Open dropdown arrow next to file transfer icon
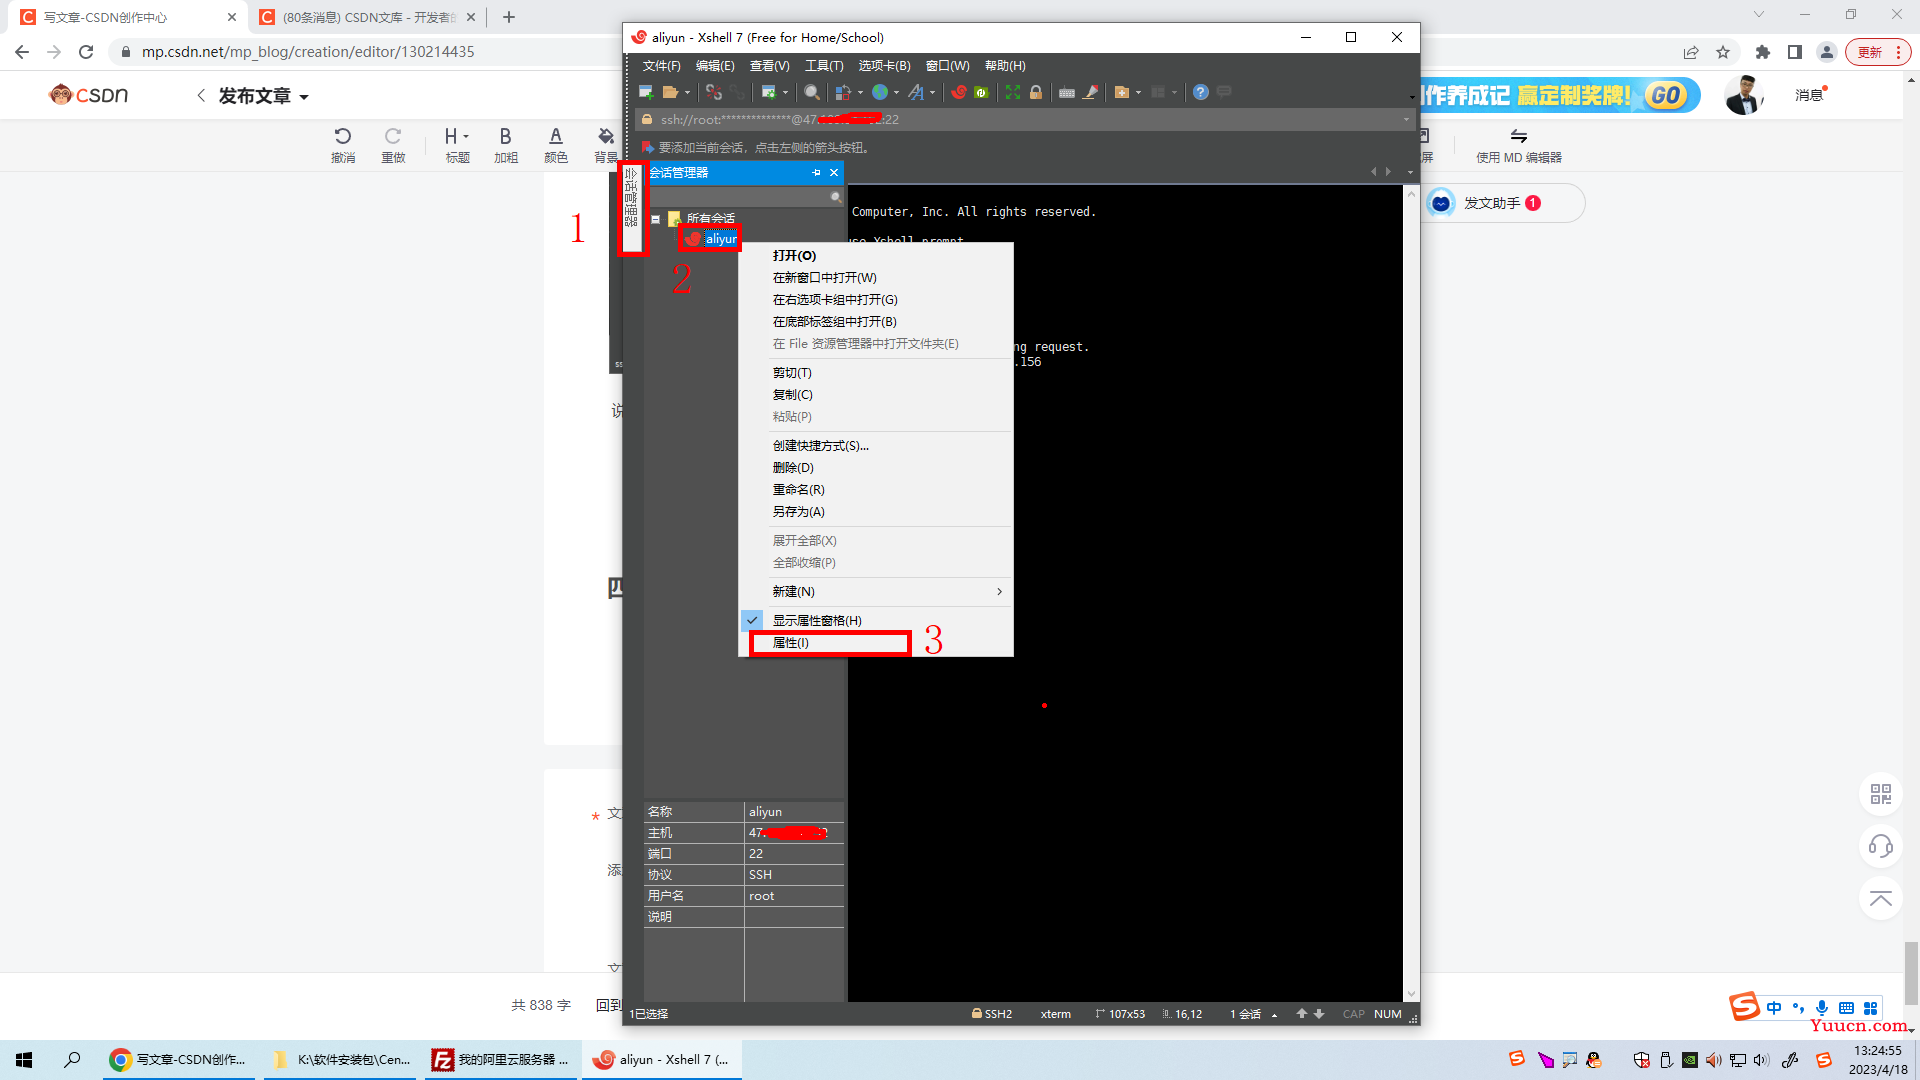 point(860,92)
